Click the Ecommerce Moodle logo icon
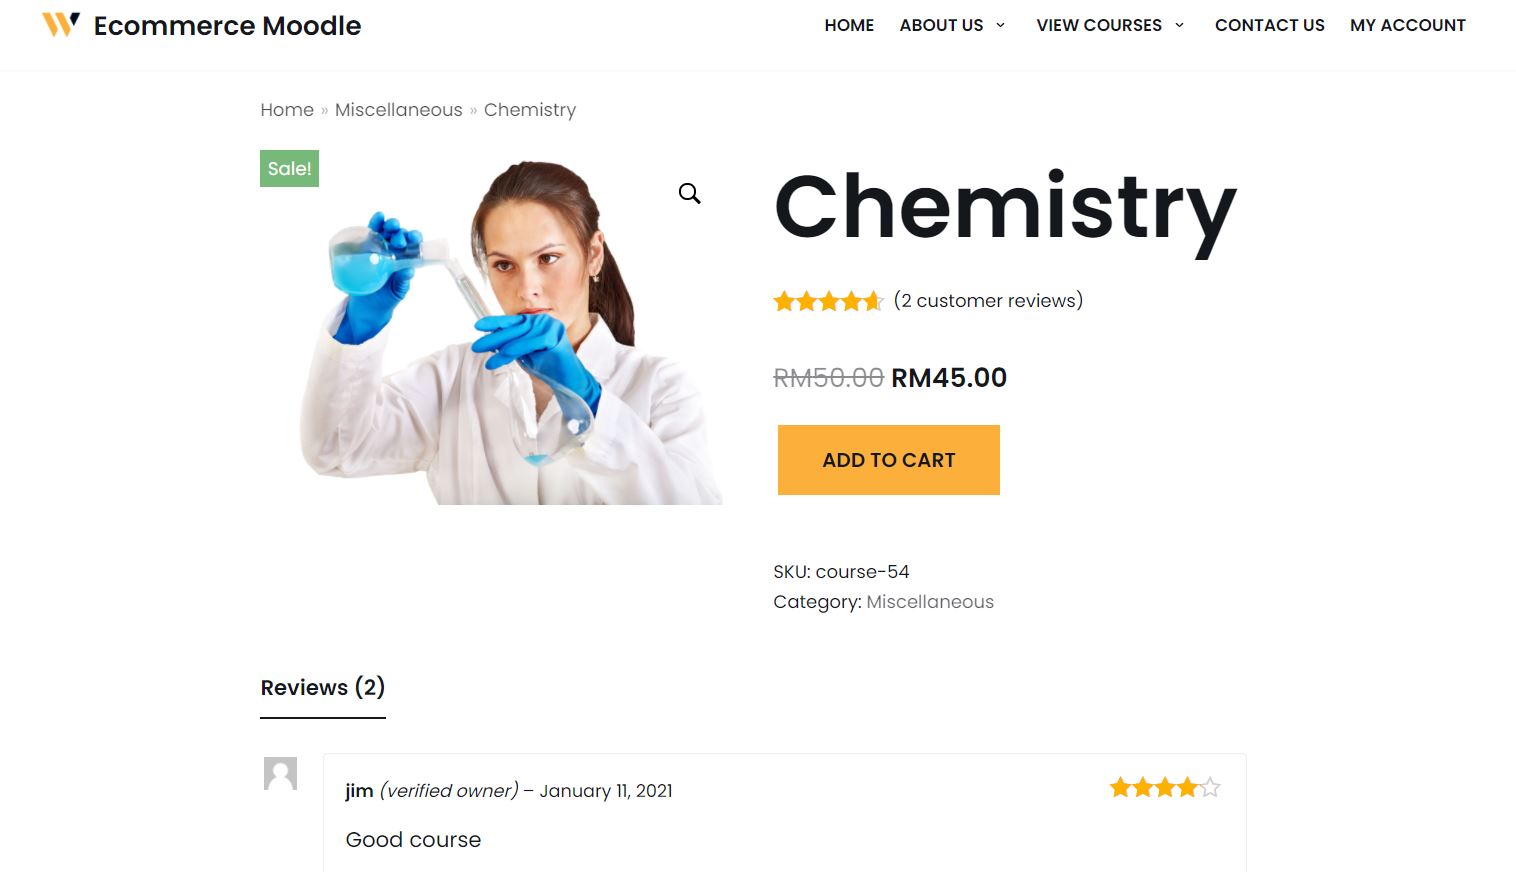This screenshot has height=872, width=1516. tap(60, 24)
